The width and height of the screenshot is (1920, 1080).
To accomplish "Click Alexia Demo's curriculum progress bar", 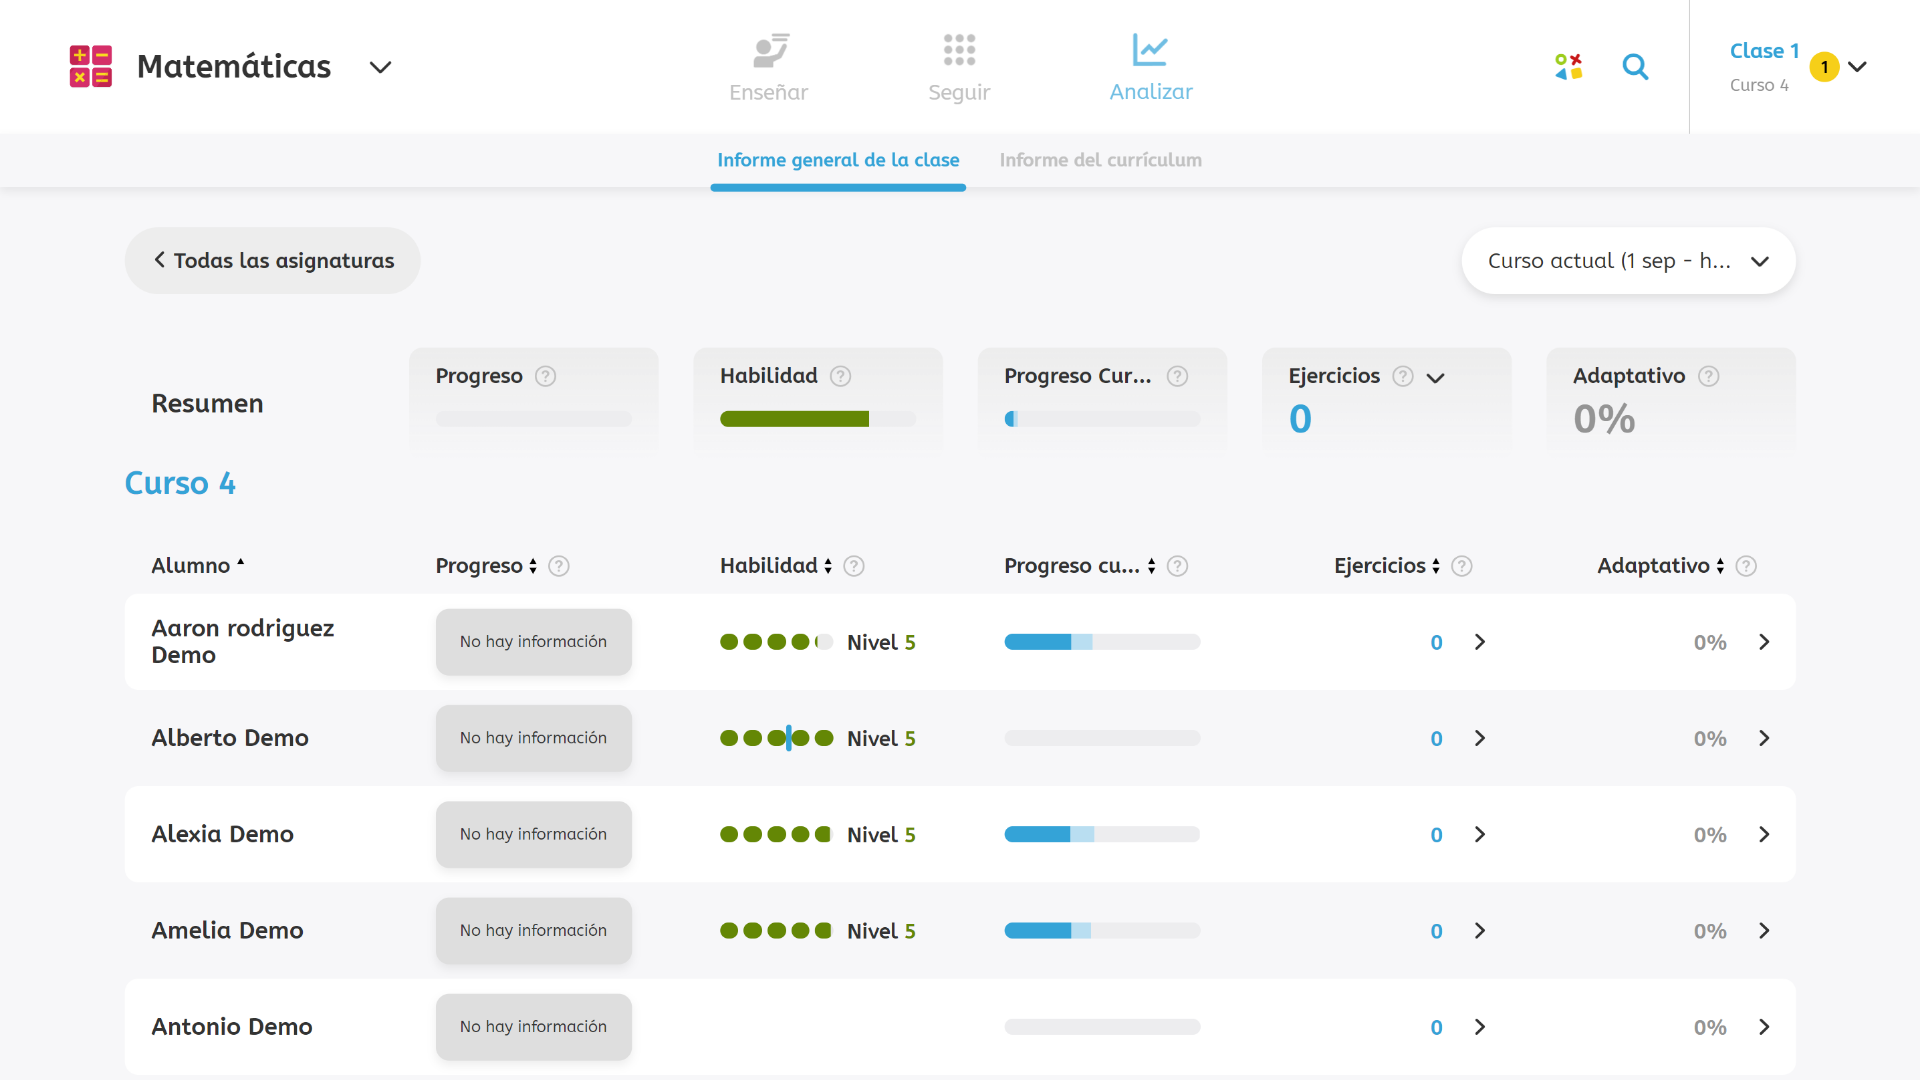I will [1101, 834].
